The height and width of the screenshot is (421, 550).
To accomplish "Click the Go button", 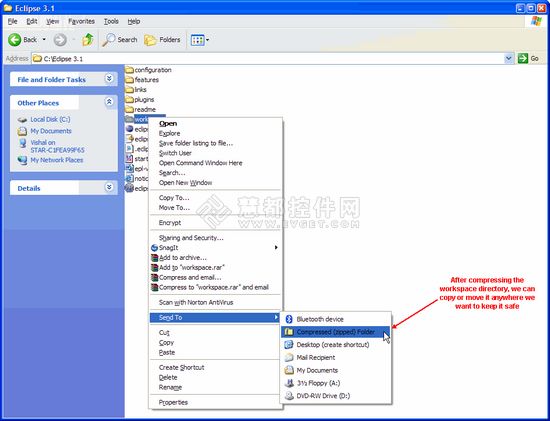I will tap(529, 58).
